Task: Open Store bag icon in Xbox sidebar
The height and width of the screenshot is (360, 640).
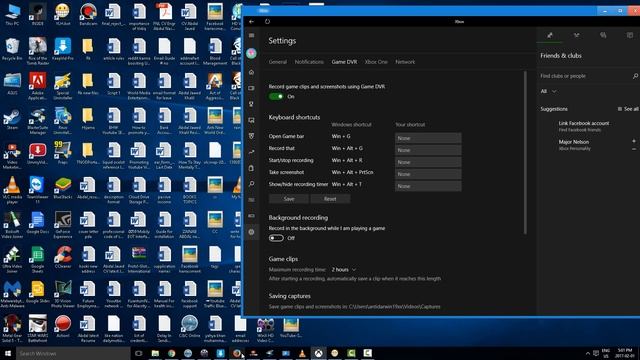Action: 251,168
